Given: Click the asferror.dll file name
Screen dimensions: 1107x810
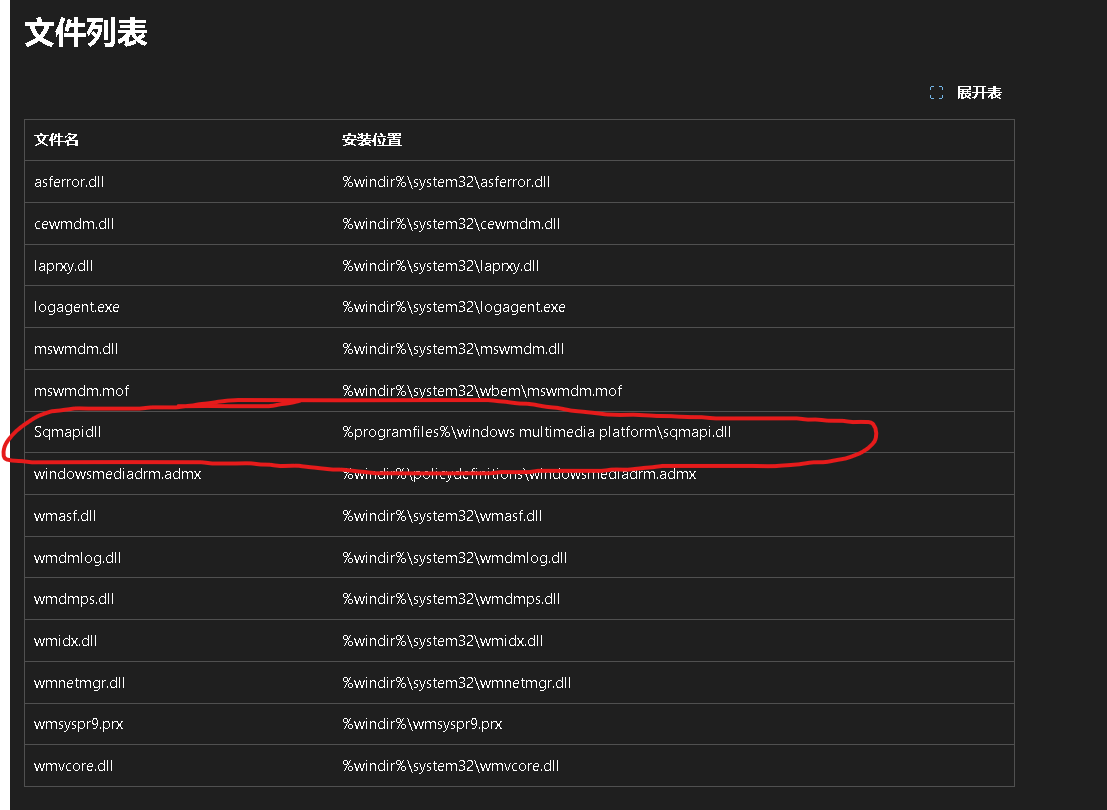Looking at the screenshot, I should 69,181.
